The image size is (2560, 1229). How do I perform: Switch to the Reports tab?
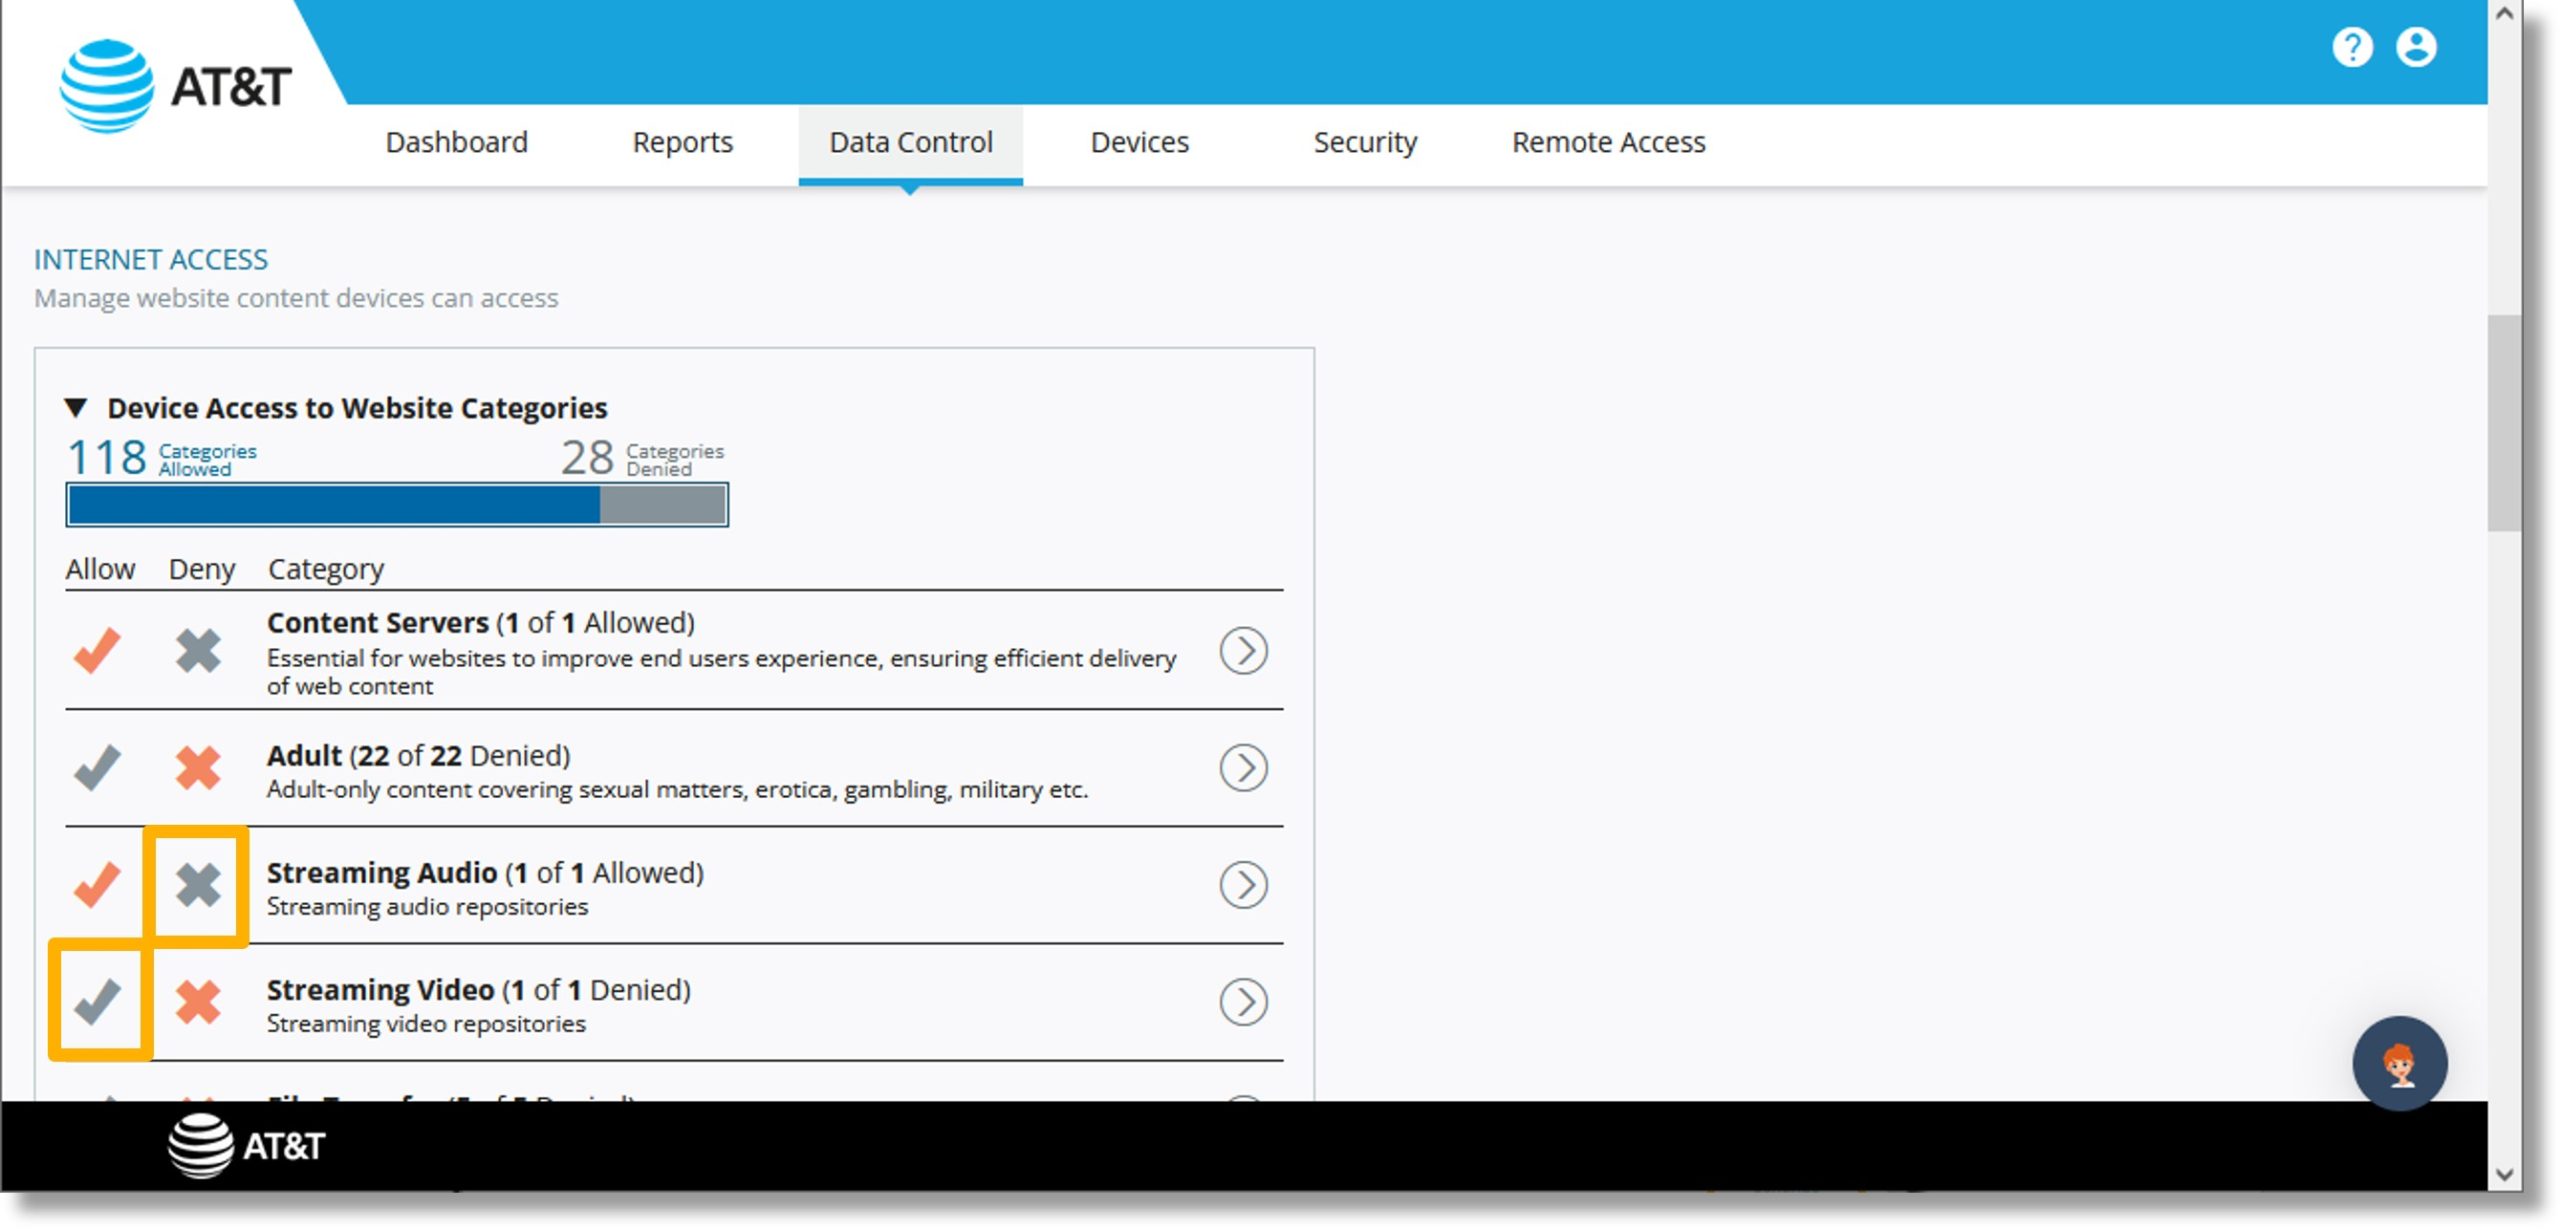coord(686,142)
